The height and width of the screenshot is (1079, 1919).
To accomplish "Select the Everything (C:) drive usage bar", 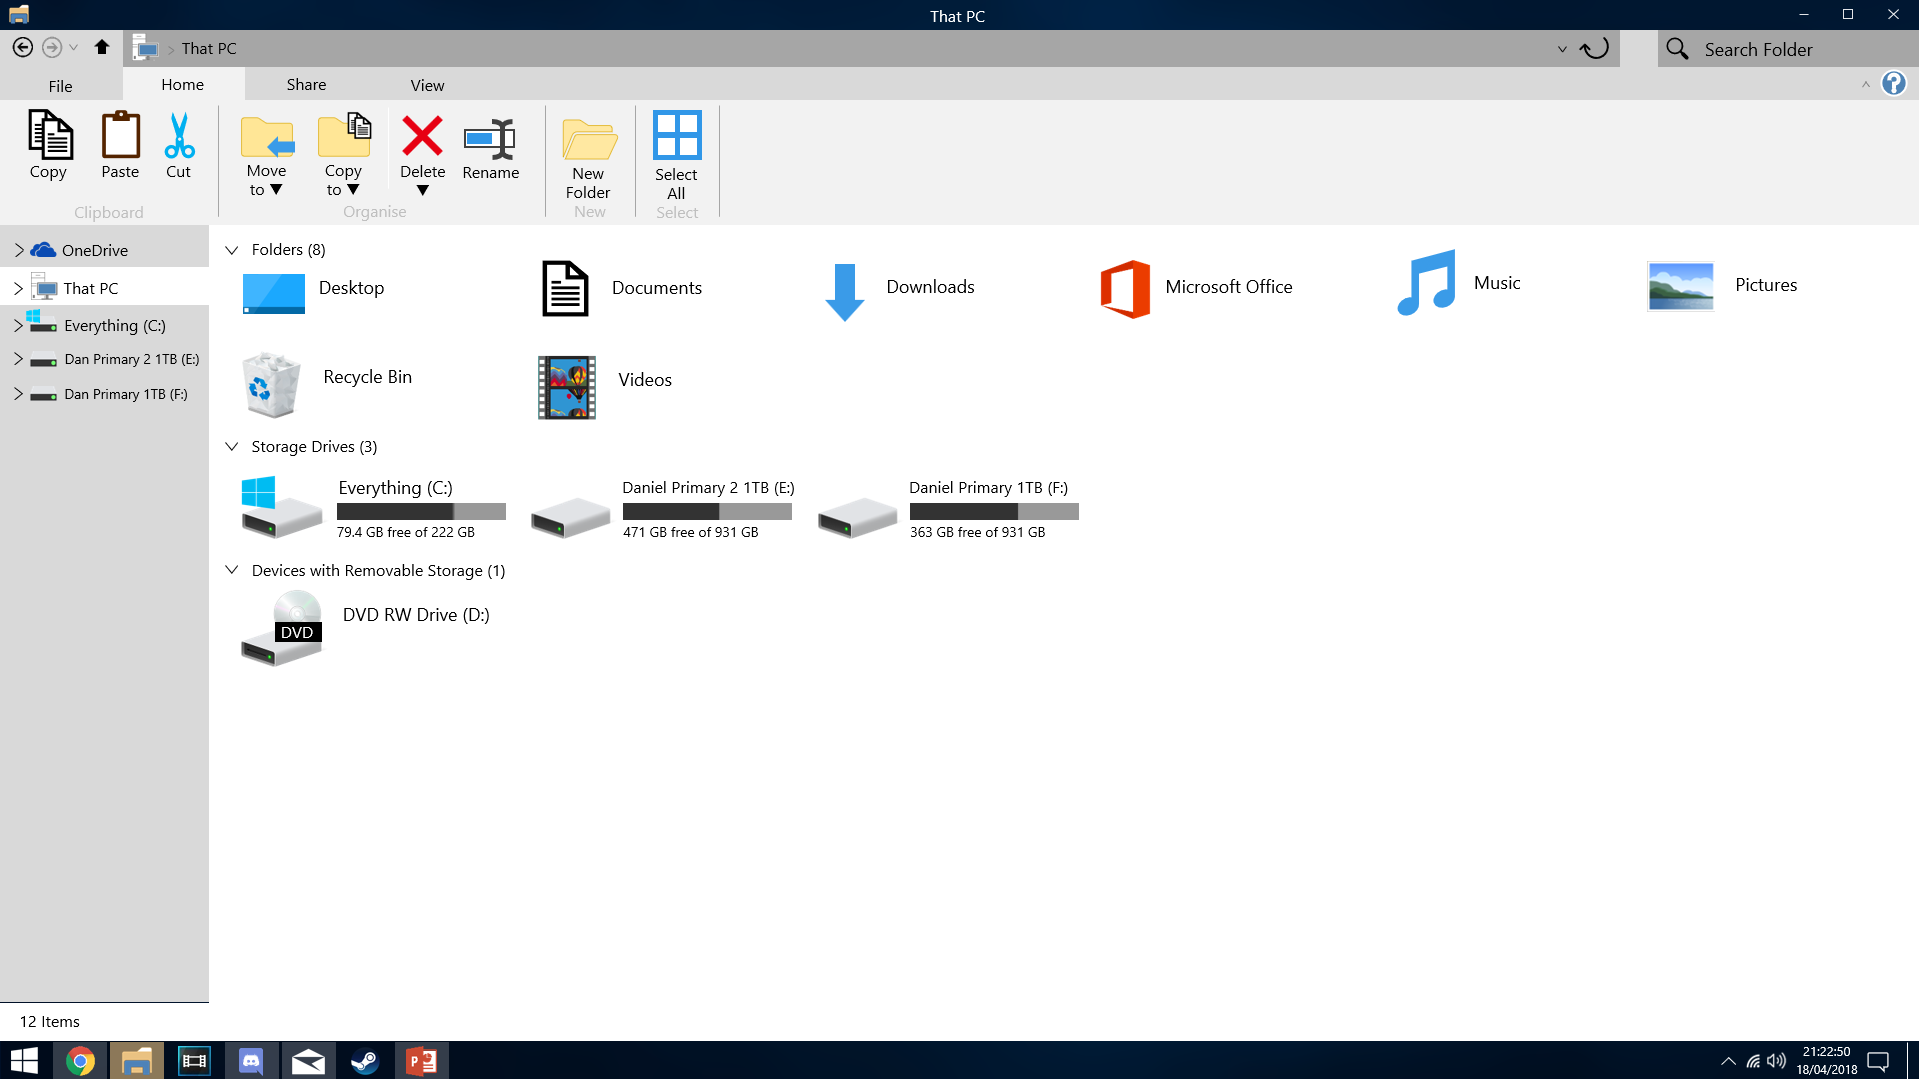I will (421, 512).
